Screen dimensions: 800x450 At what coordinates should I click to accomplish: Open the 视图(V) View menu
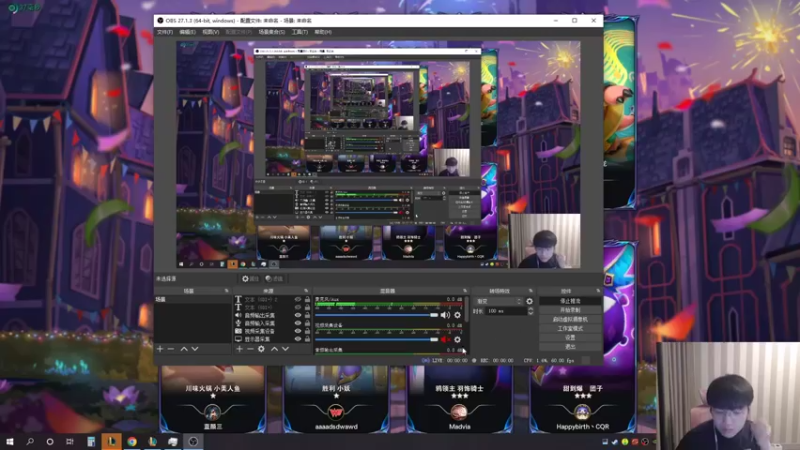pos(210,32)
